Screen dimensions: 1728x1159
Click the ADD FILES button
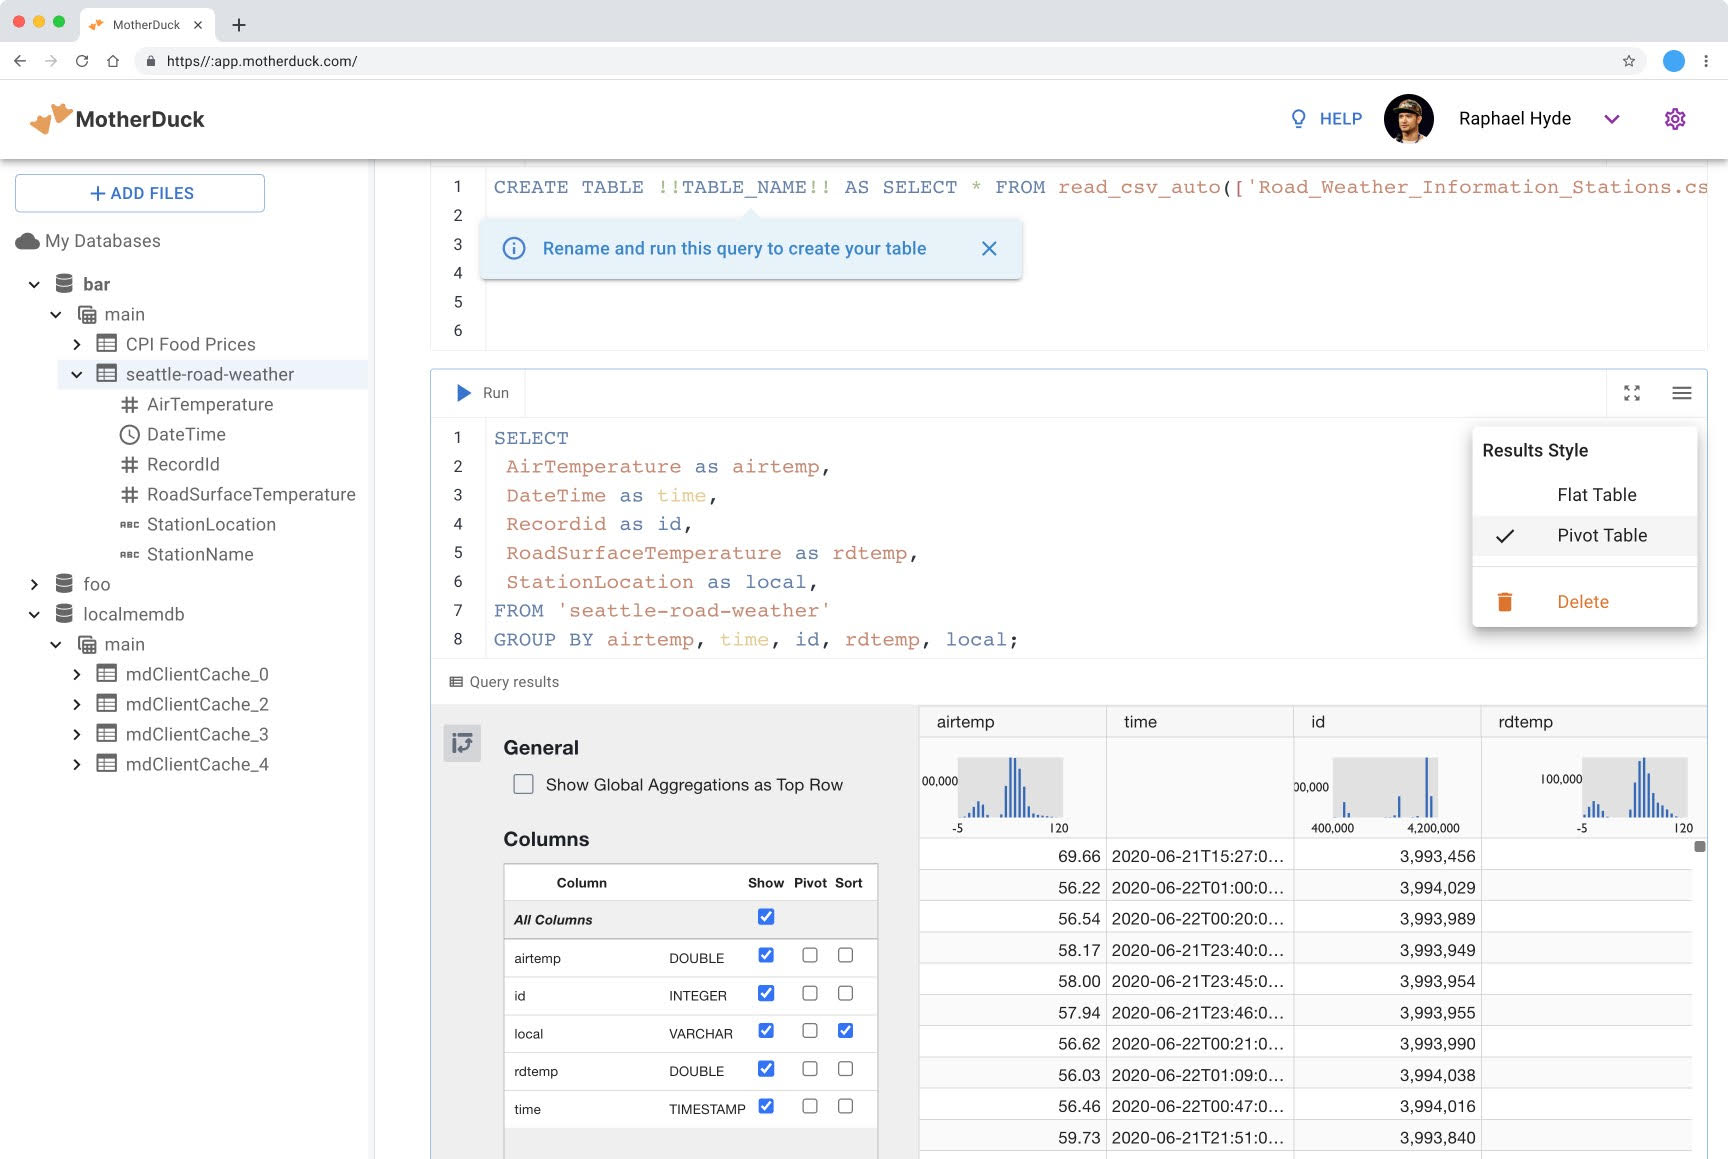coord(140,193)
